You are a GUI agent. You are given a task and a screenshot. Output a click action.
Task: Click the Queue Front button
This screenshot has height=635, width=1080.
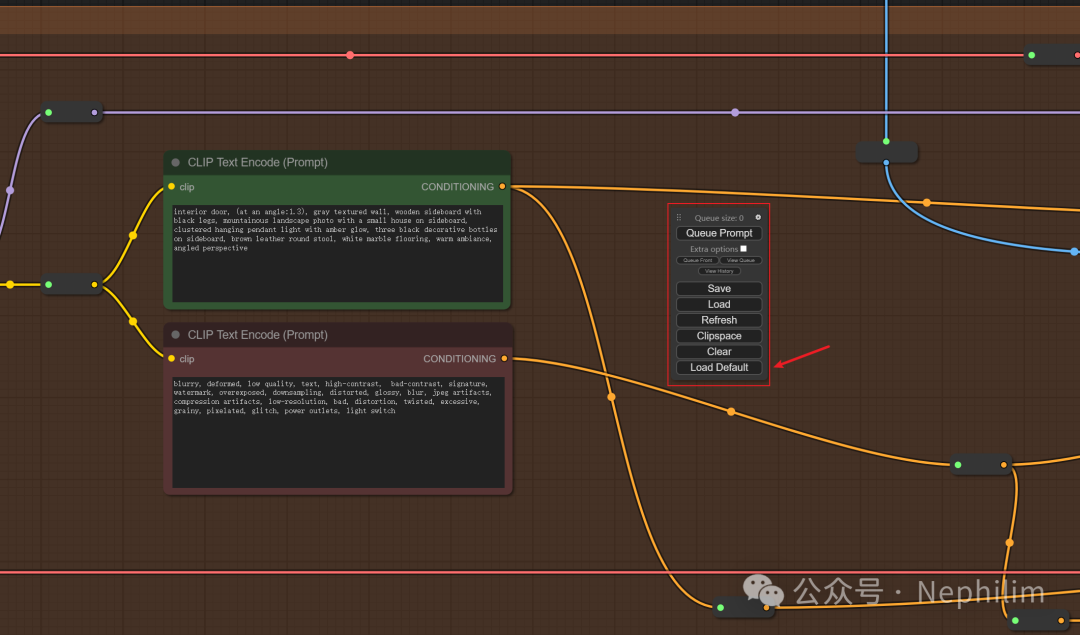[x=698, y=260]
